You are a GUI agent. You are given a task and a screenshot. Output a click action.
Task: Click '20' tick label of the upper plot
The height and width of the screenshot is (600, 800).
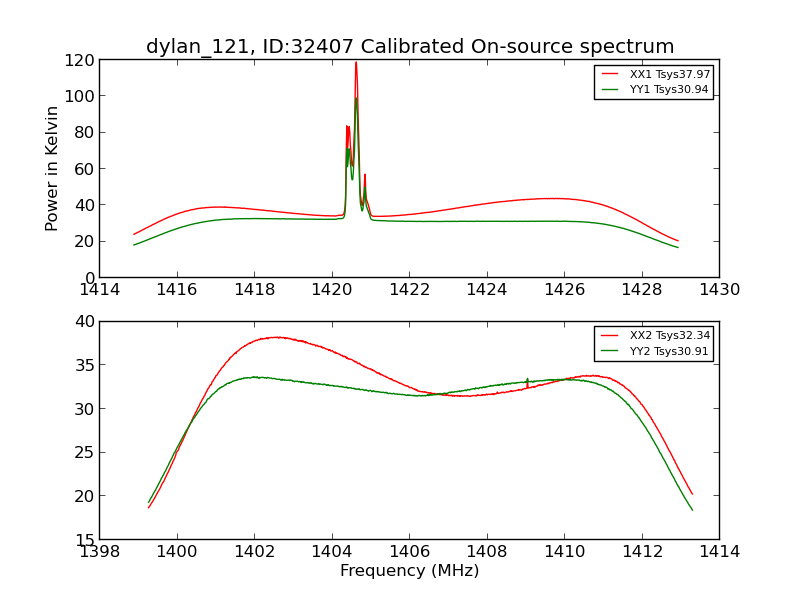[85, 241]
